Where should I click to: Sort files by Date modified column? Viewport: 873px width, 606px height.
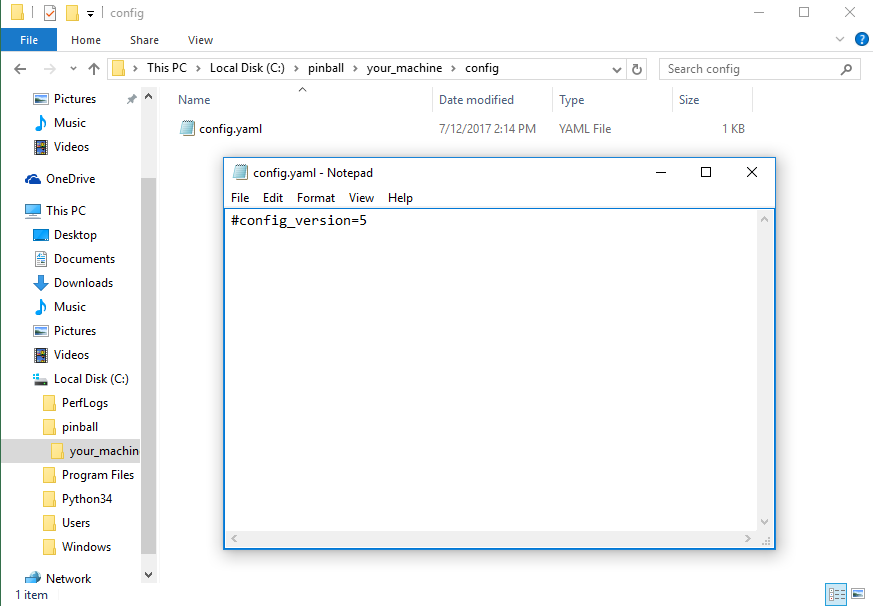(x=476, y=100)
